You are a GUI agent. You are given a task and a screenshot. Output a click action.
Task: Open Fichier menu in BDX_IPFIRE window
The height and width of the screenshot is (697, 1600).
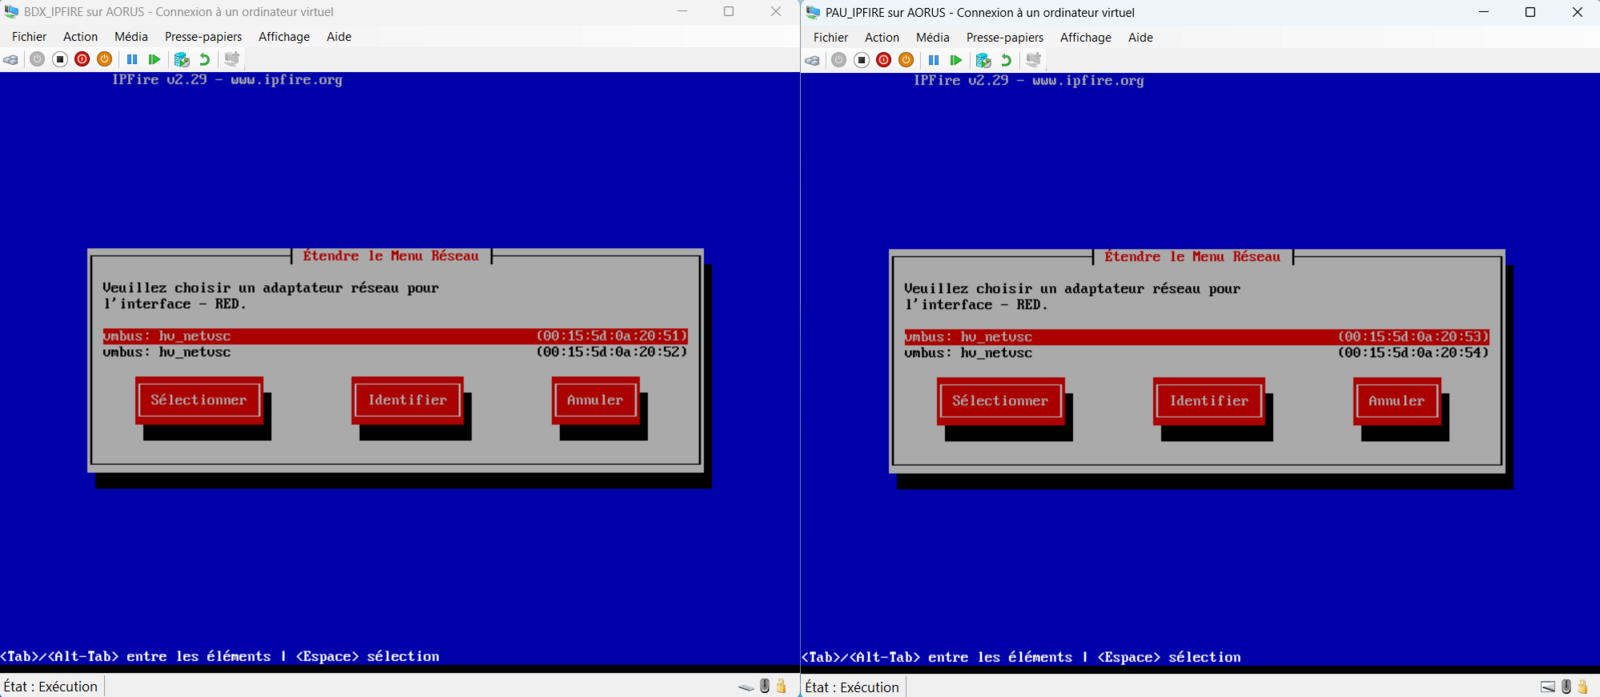tap(29, 37)
